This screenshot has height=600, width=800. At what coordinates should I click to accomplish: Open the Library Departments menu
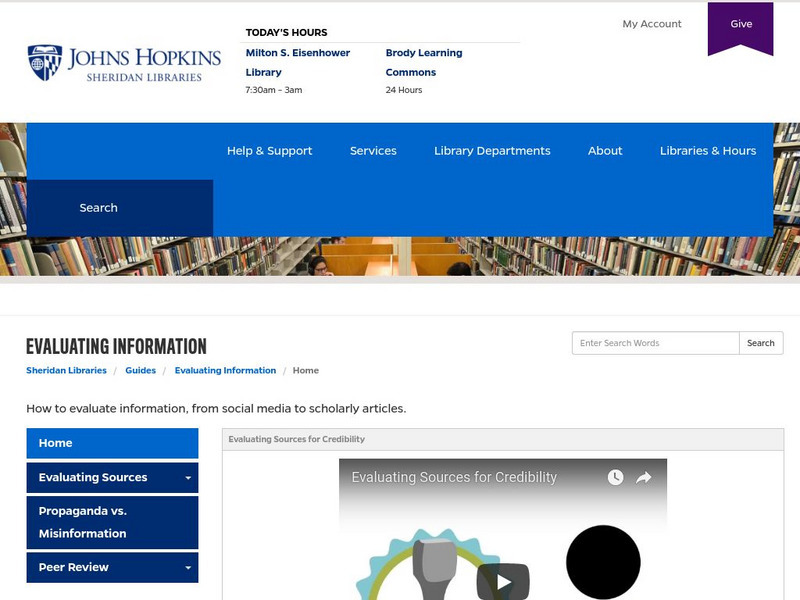pyautogui.click(x=492, y=151)
